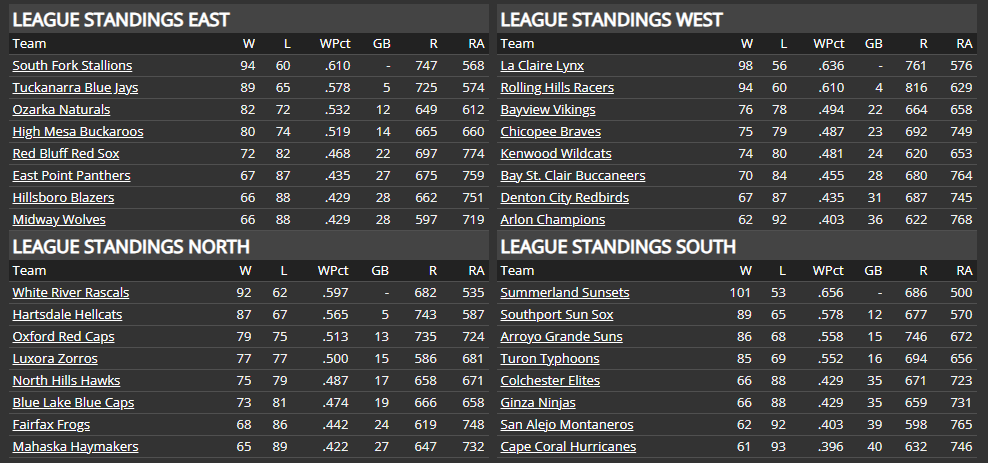Select the Cape Coral Hurricanes link
Image resolution: width=988 pixels, height=463 pixels.
point(568,447)
